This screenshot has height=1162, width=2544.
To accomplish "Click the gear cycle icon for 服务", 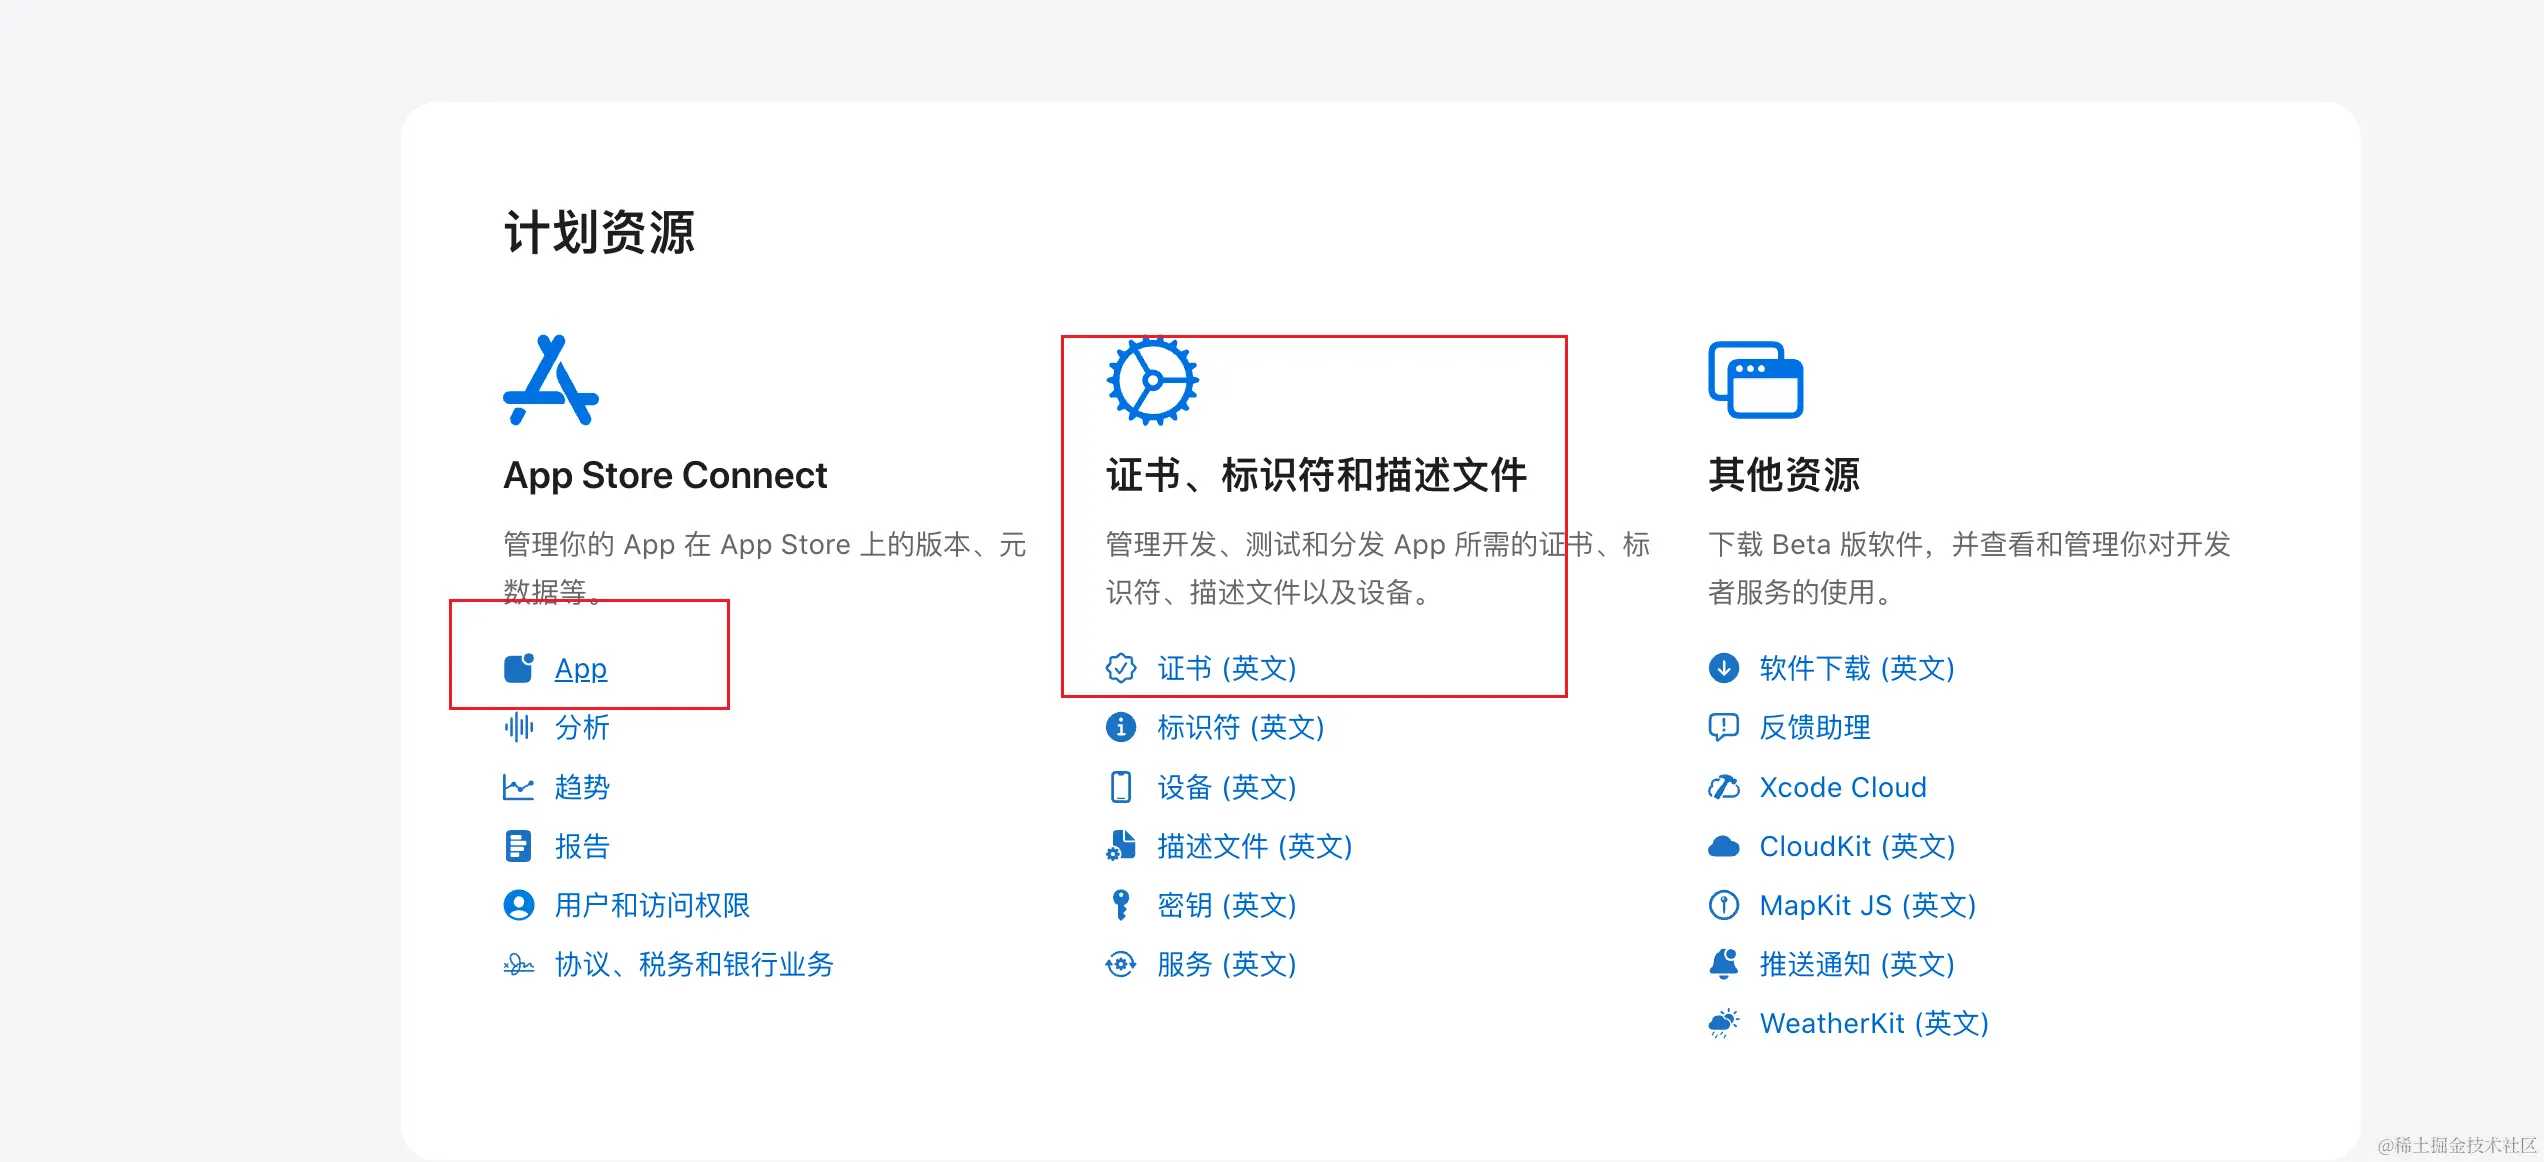I will (x=1121, y=965).
